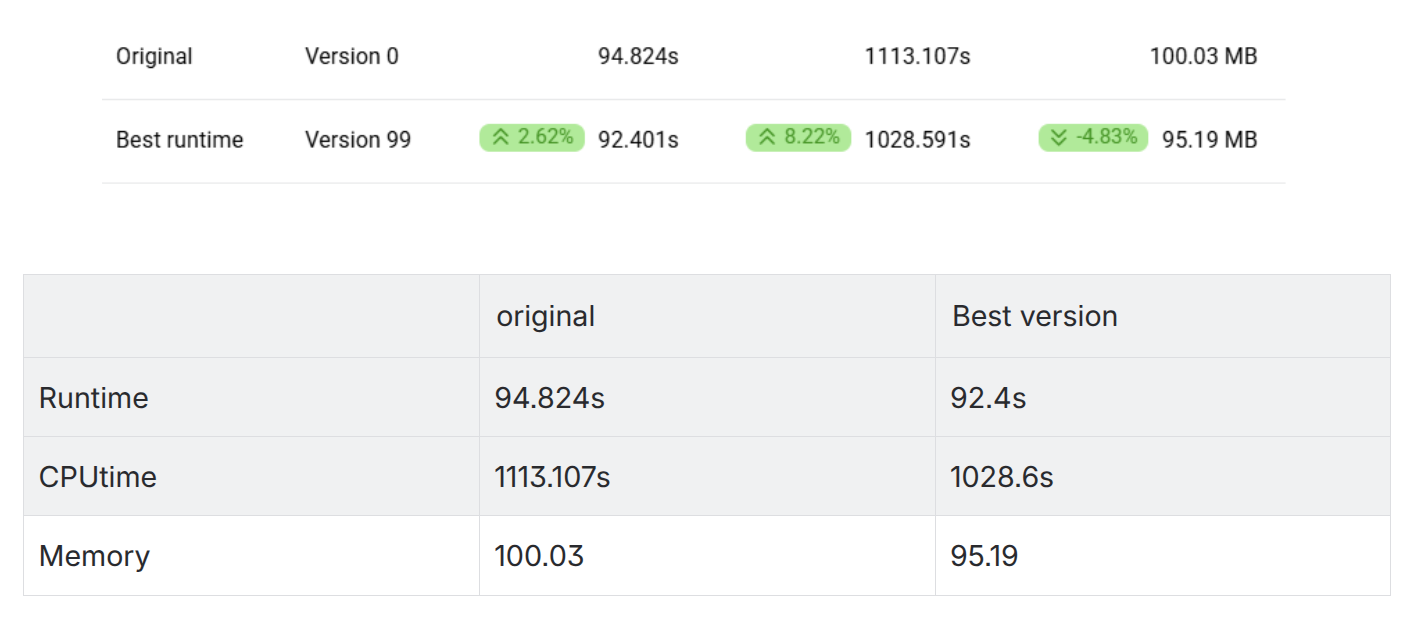Screen dimensions: 1419x618
Task: Click the up-arrow icon in the 8.22% badge
Action: click(766, 138)
